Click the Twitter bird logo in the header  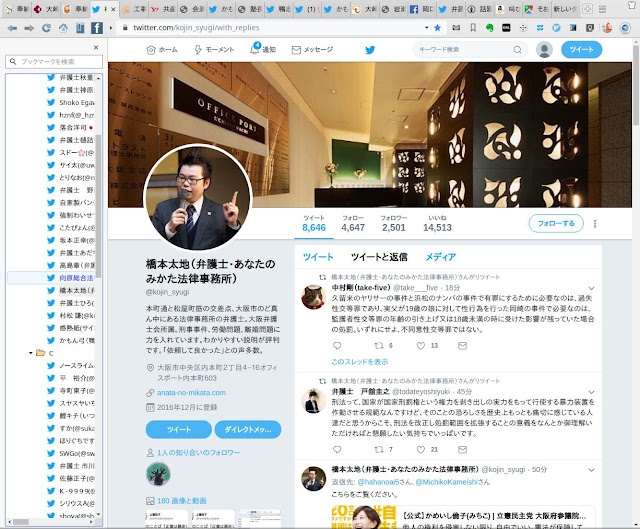[x=370, y=50]
